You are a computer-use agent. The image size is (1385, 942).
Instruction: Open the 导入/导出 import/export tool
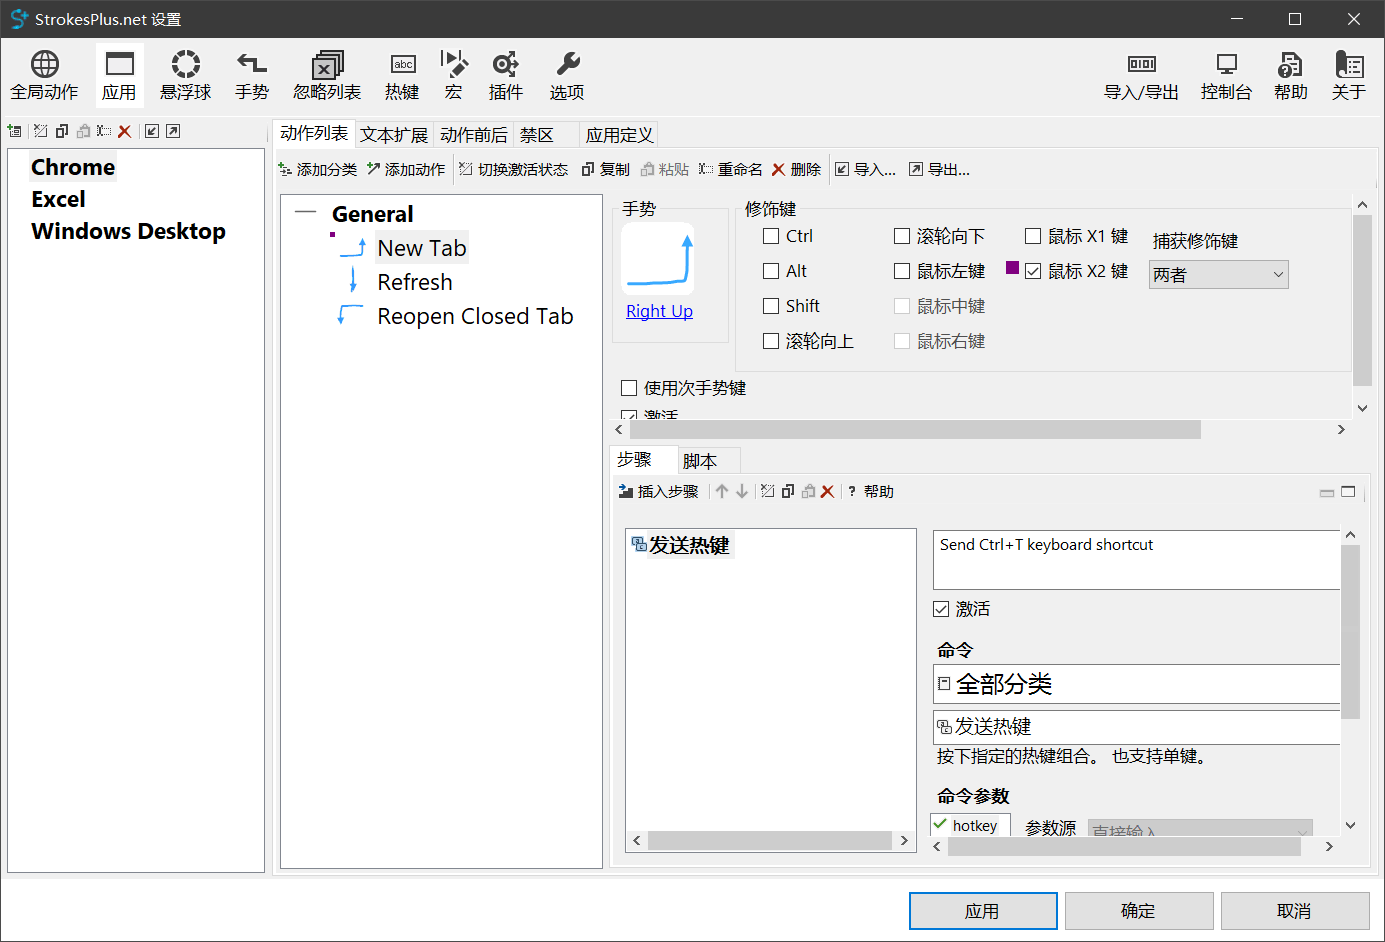tap(1141, 76)
